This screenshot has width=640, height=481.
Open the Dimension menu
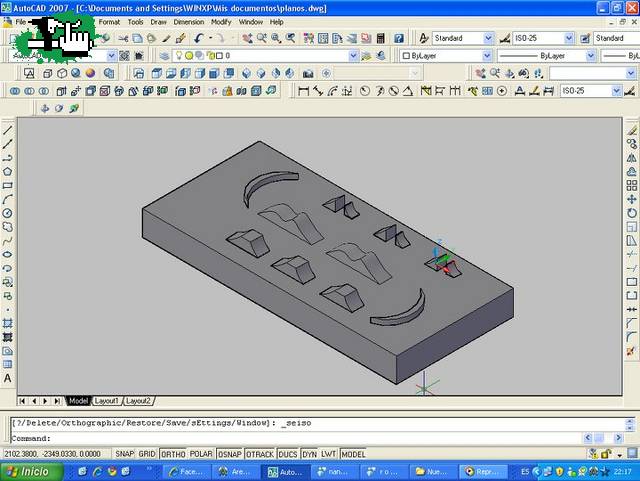pos(188,21)
